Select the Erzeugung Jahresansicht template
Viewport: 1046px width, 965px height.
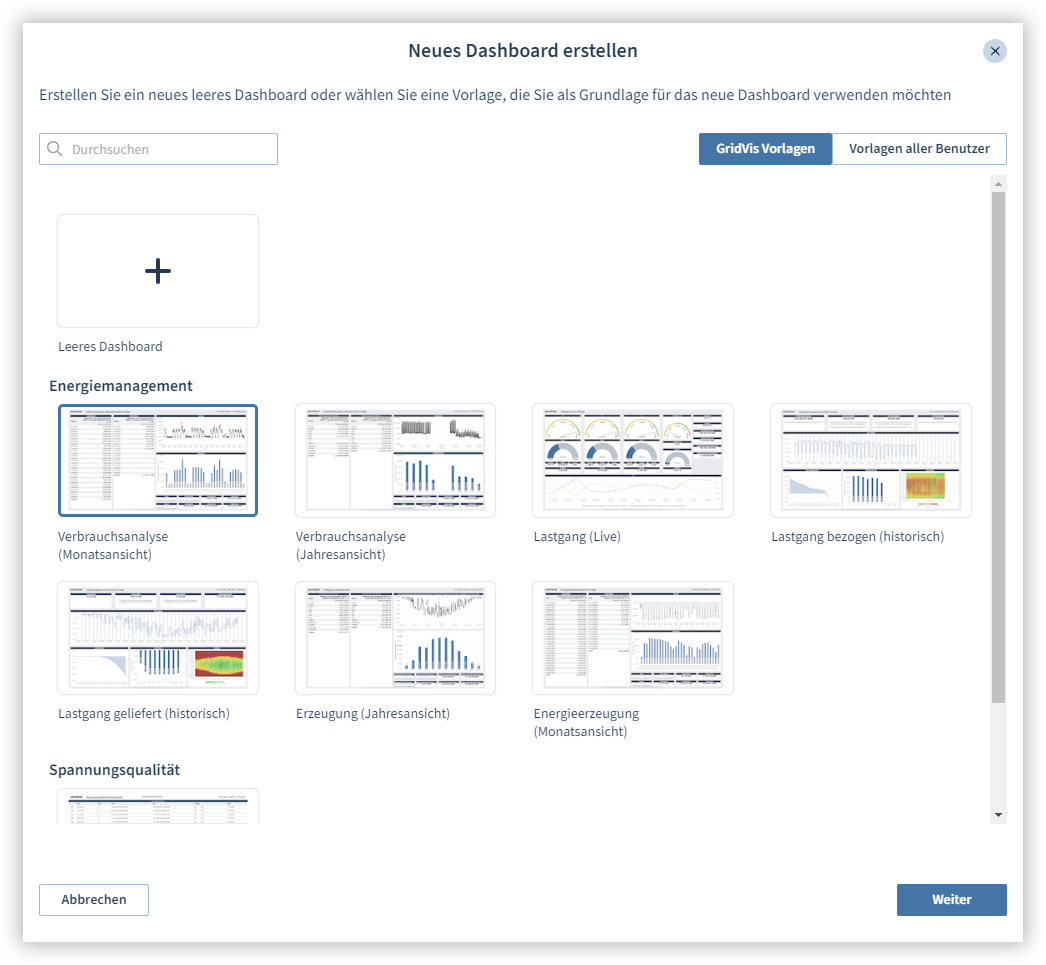pyautogui.click(x=395, y=637)
